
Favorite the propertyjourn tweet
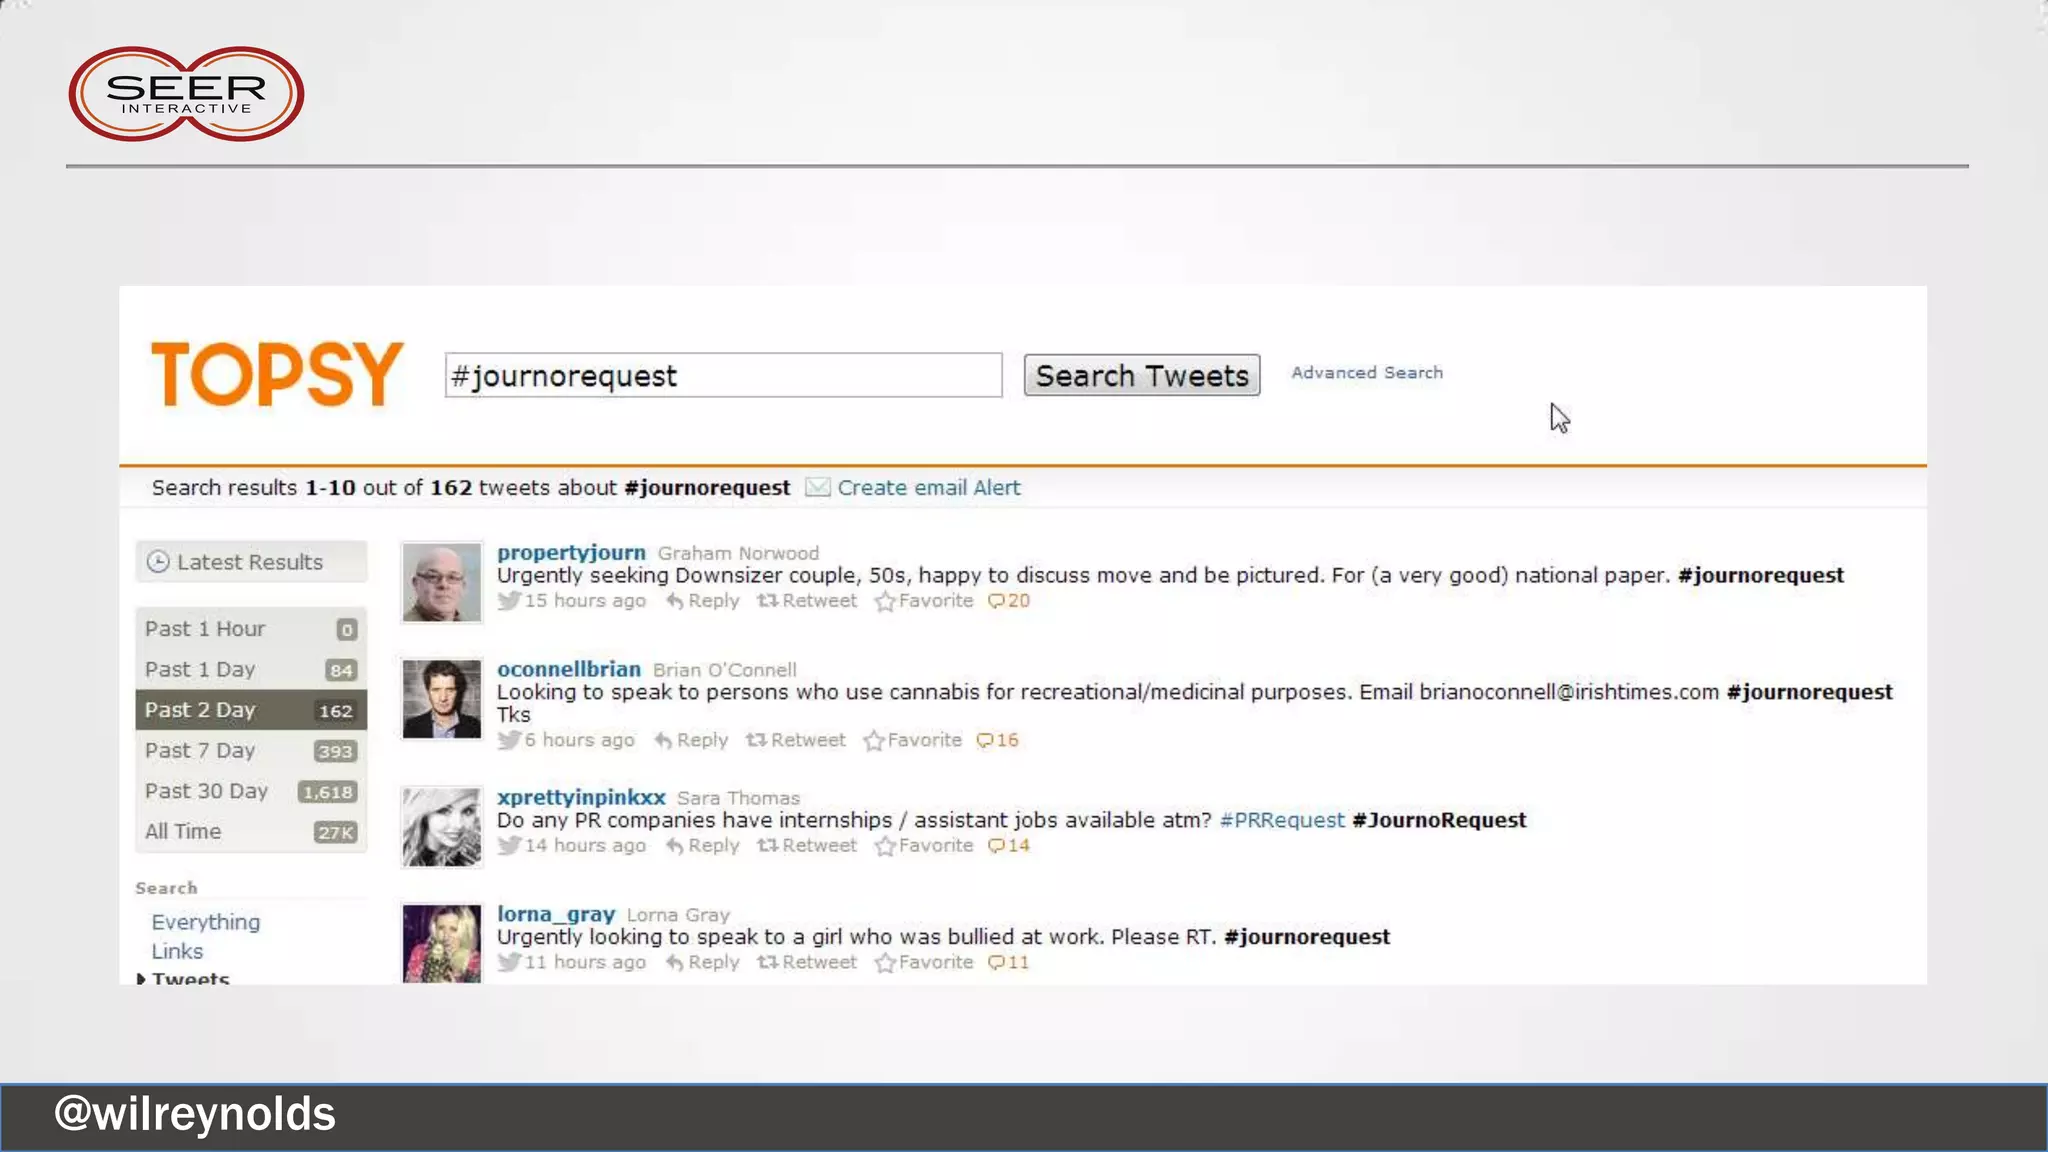(x=924, y=601)
